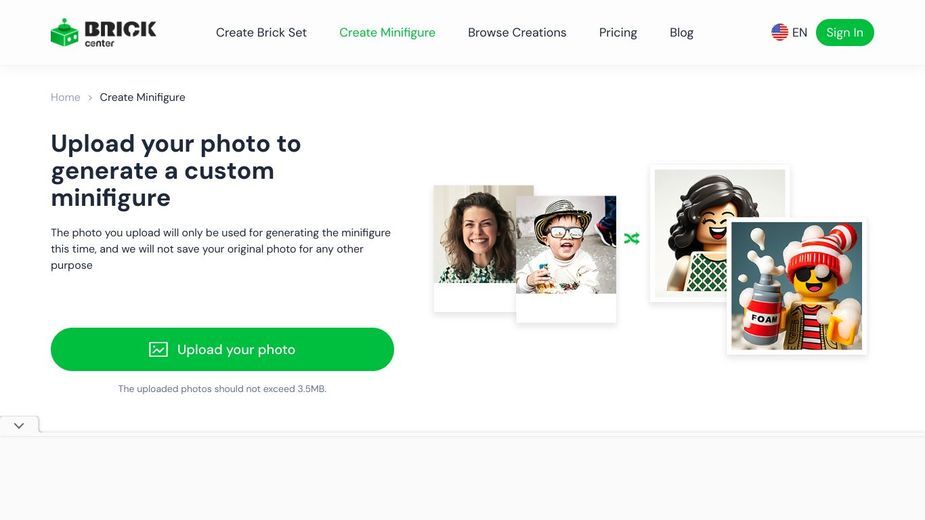Viewport: 925px width, 520px height.
Task: Open the foam bottle minifigure image
Action: [796, 286]
